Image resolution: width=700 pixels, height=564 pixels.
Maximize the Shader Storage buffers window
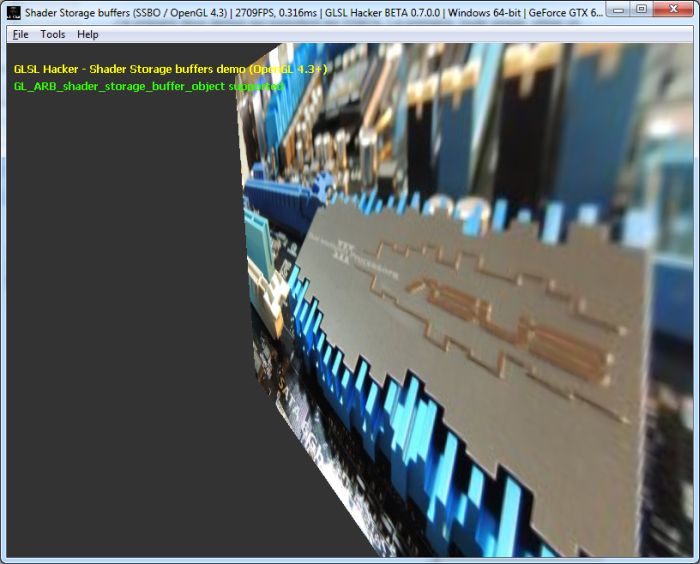coord(642,9)
